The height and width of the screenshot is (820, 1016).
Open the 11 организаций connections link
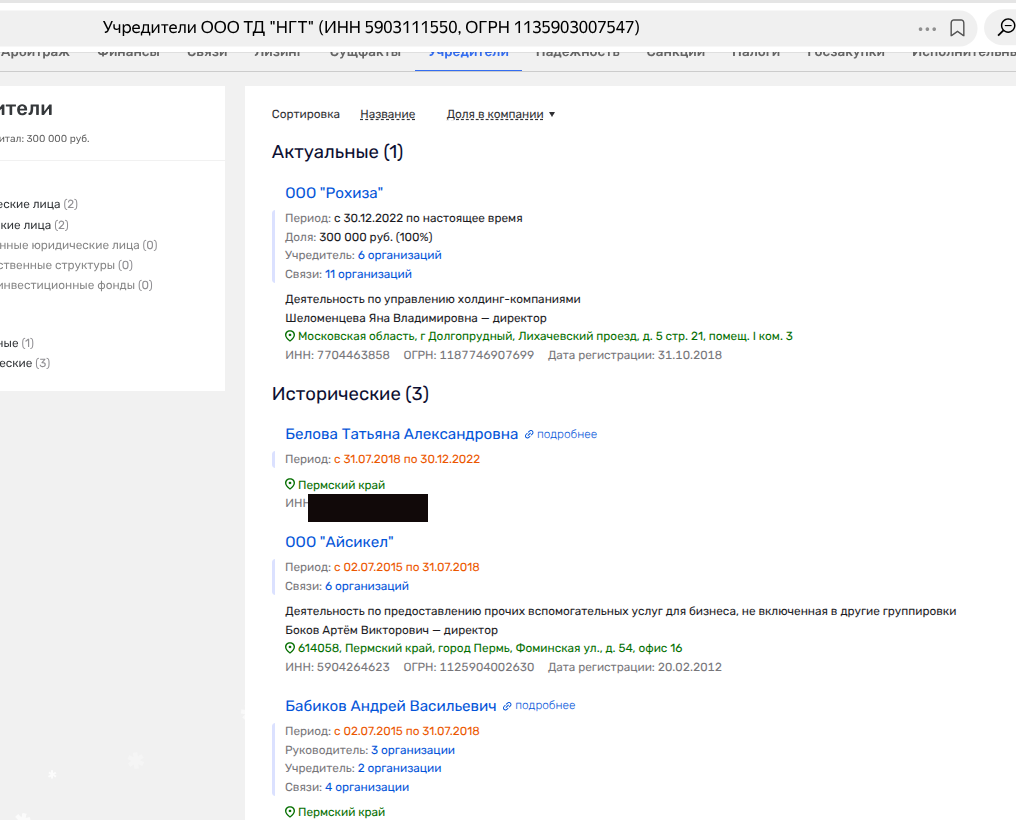click(368, 274)
